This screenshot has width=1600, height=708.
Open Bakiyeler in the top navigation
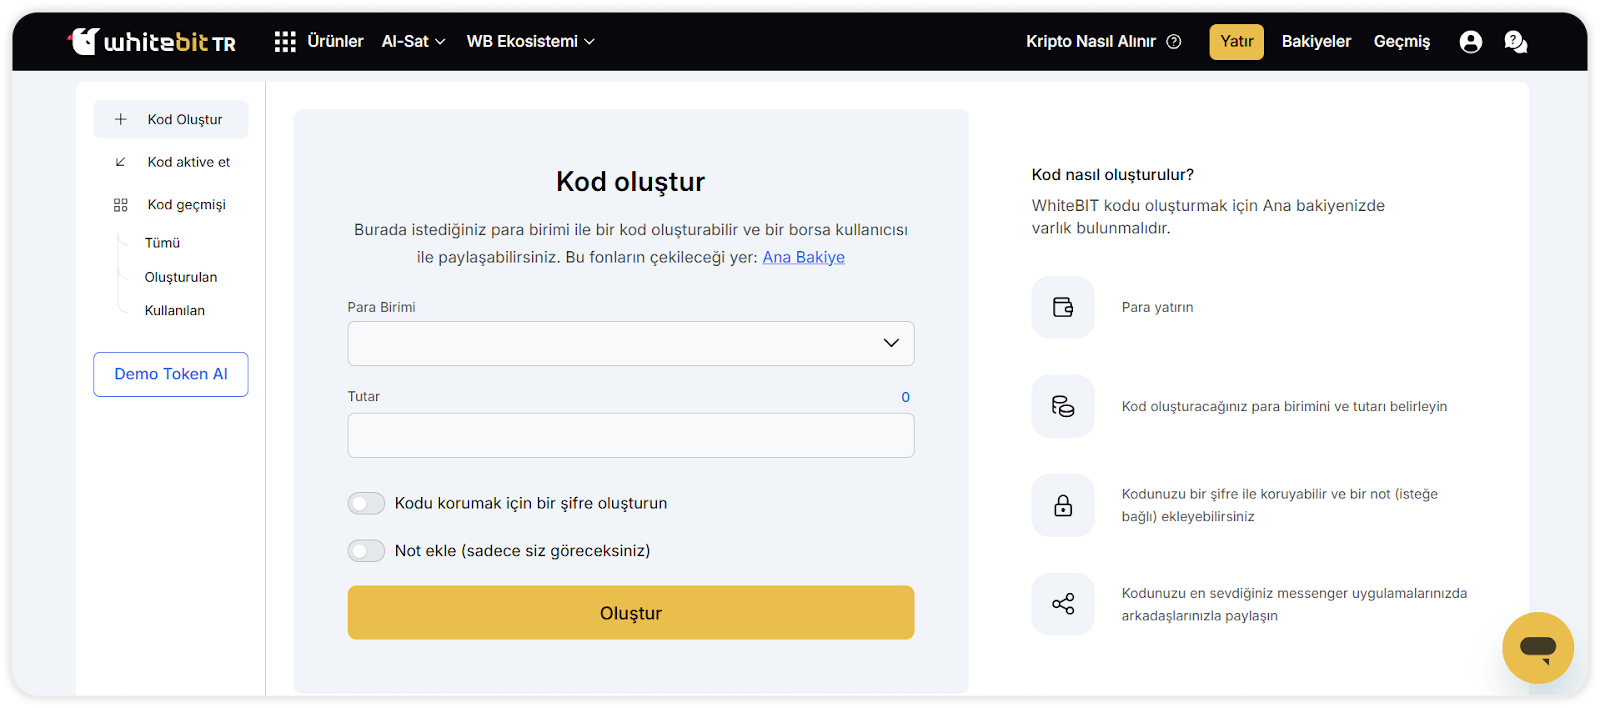tap(1316, 41)
